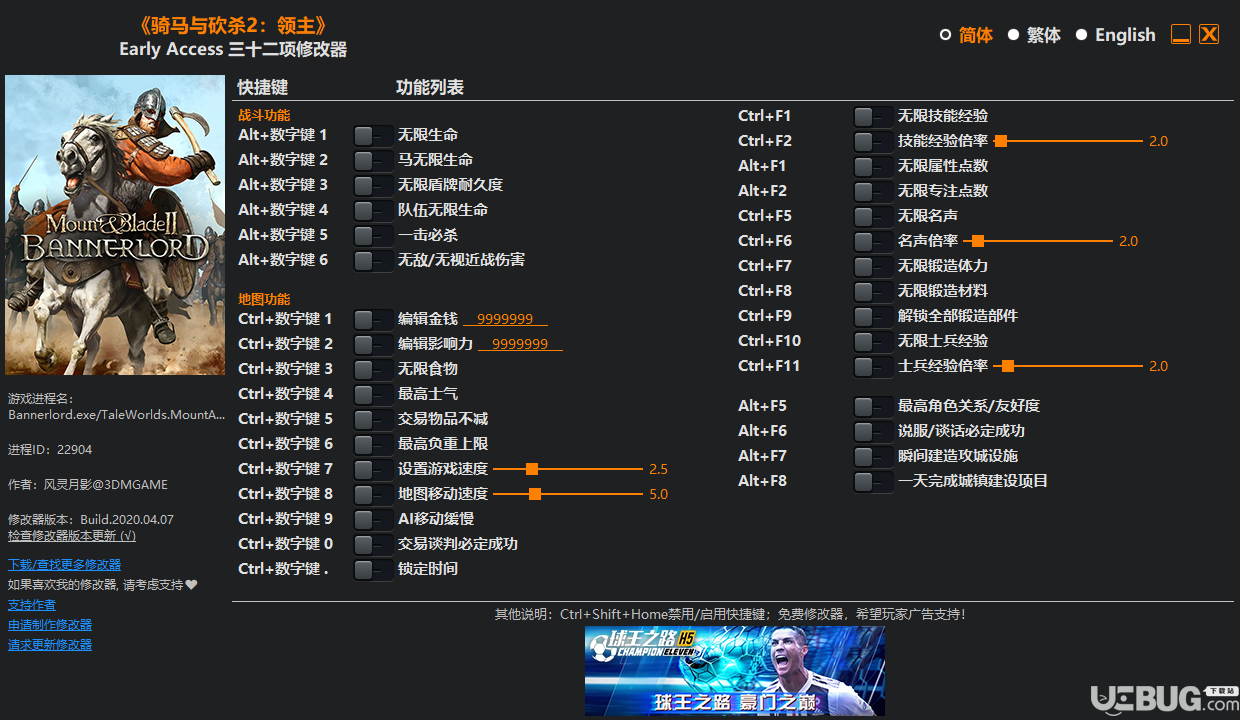Image resolution: width=1240 pixels, height=720 pixels.
Task: Click 作者：风灵月影@3DMGAME text
Action: tap(88, 485)
